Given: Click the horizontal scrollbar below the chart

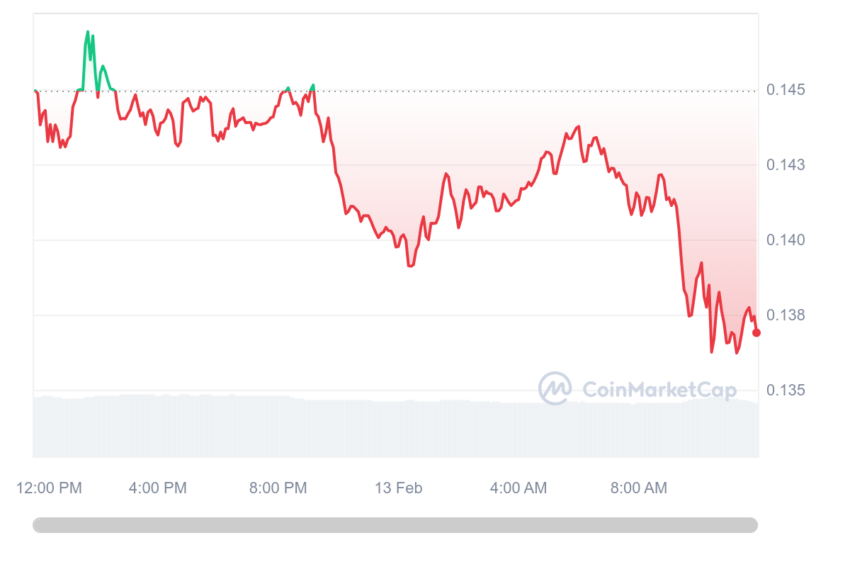Looking at the screenshot, I should (395, 525).
